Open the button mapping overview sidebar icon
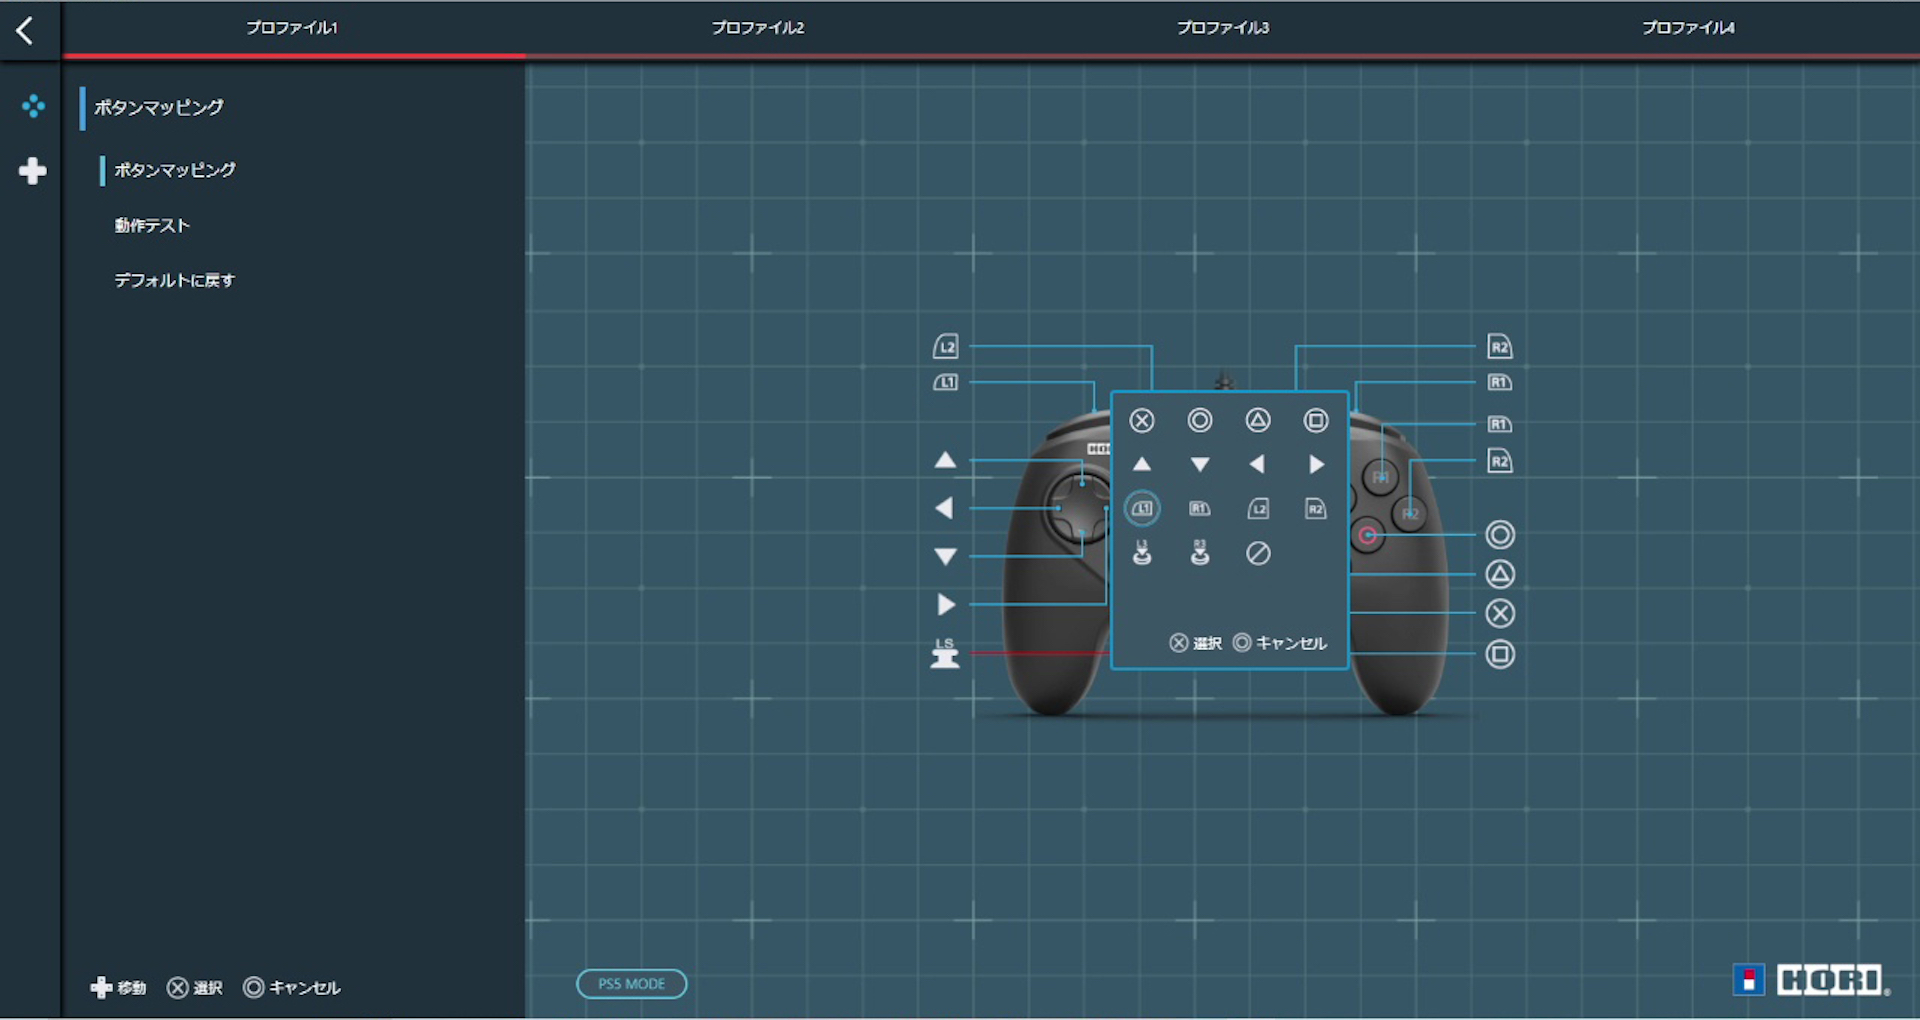Viewport: 1920px width, 1020px height. click(x=33, y=106)
